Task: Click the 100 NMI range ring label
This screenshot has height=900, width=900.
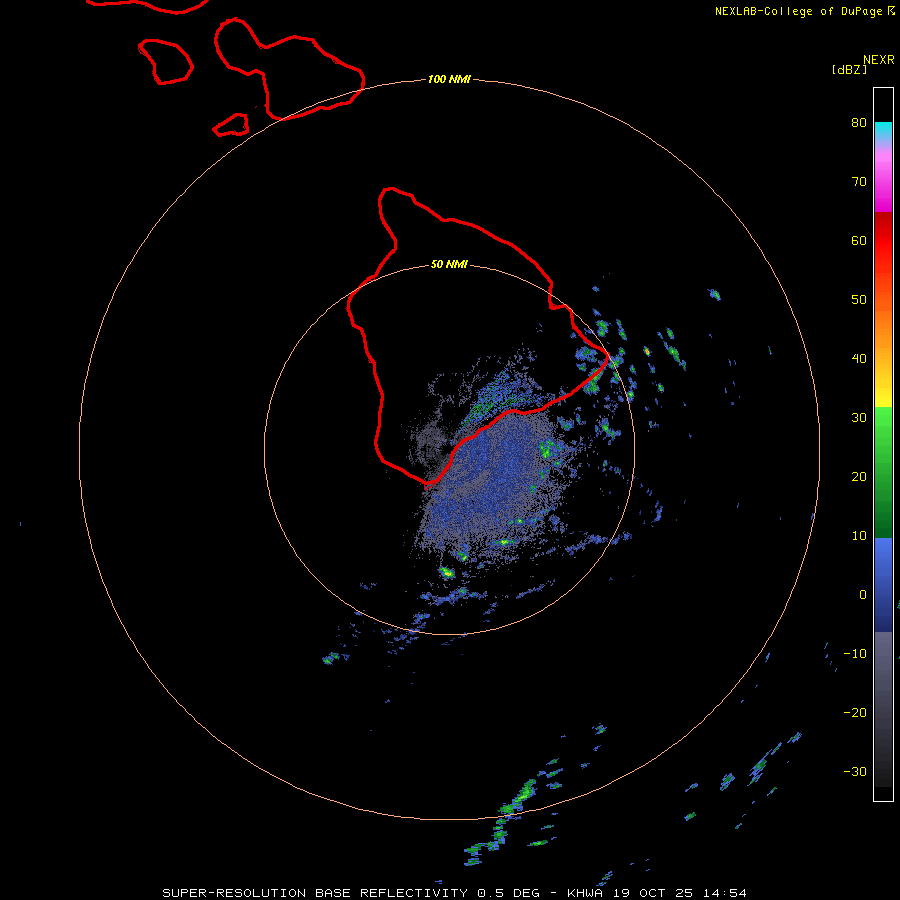Action: tap(449, 79)
